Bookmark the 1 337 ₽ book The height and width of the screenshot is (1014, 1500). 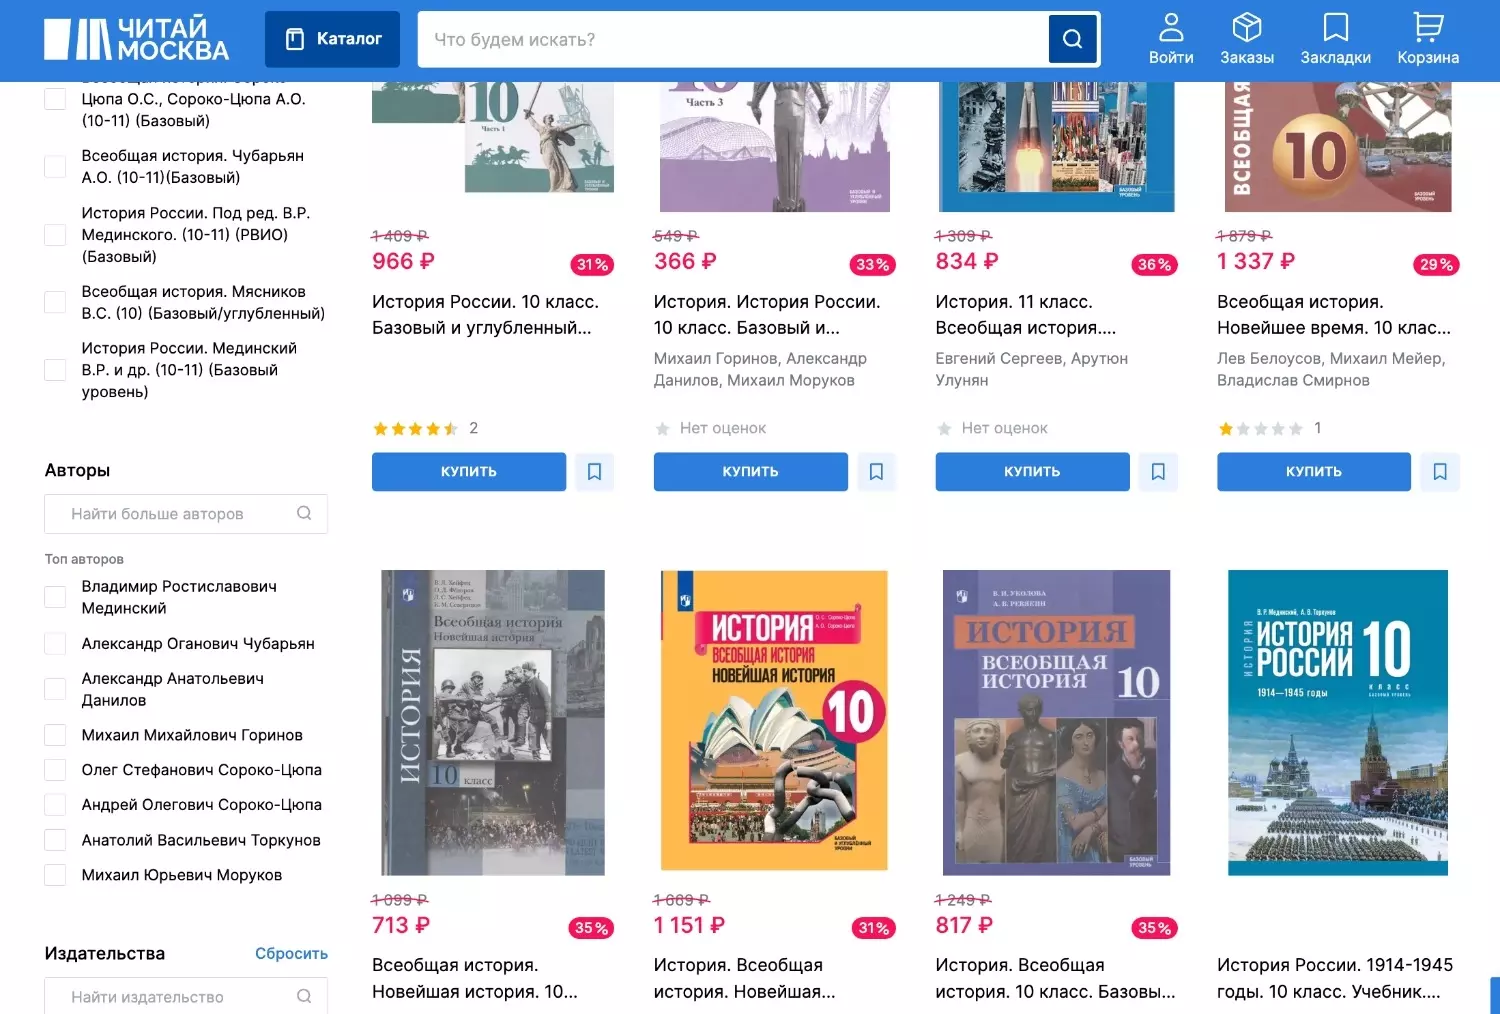point(1440,472)
